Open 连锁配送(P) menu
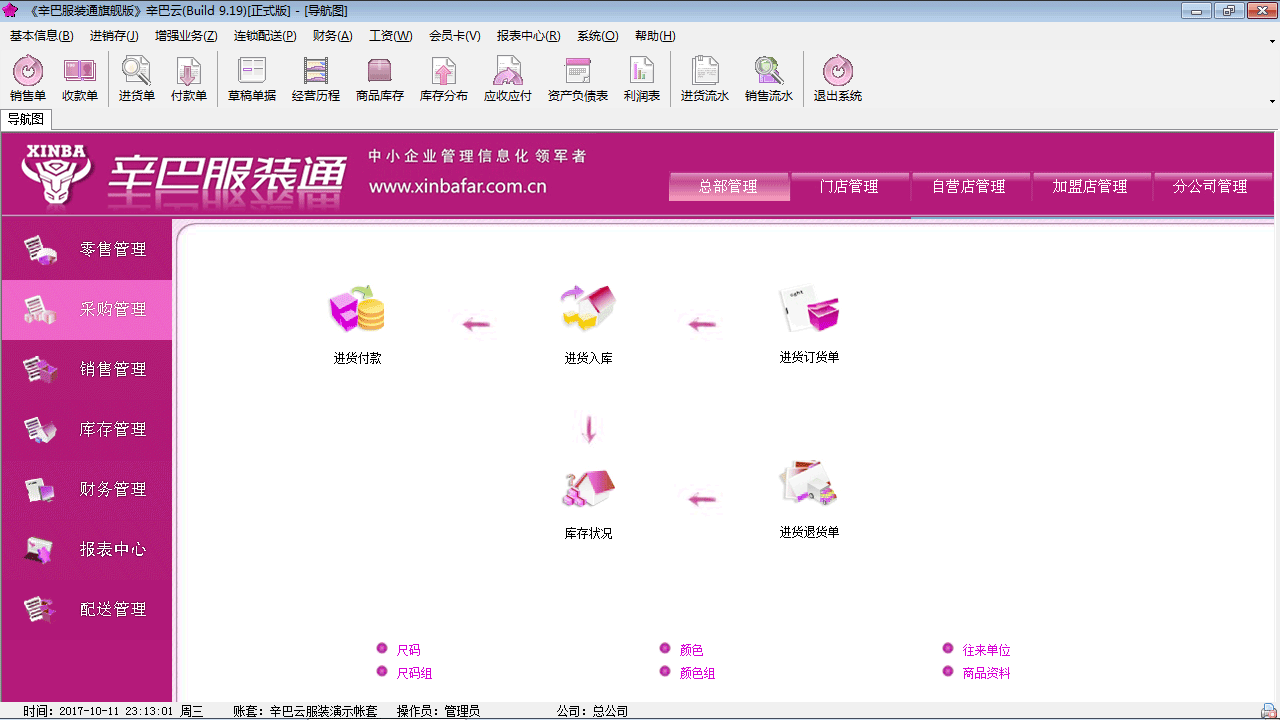This screenshot has width=1280, height=720. click(265, 36)
